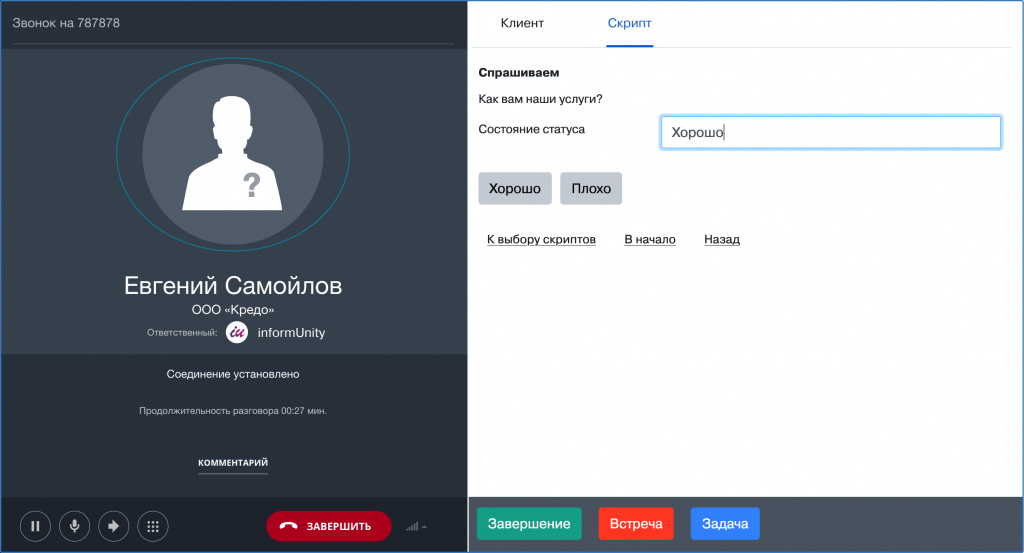
Task: Click the Спрашиваем heading
Action: coord(519,72)
